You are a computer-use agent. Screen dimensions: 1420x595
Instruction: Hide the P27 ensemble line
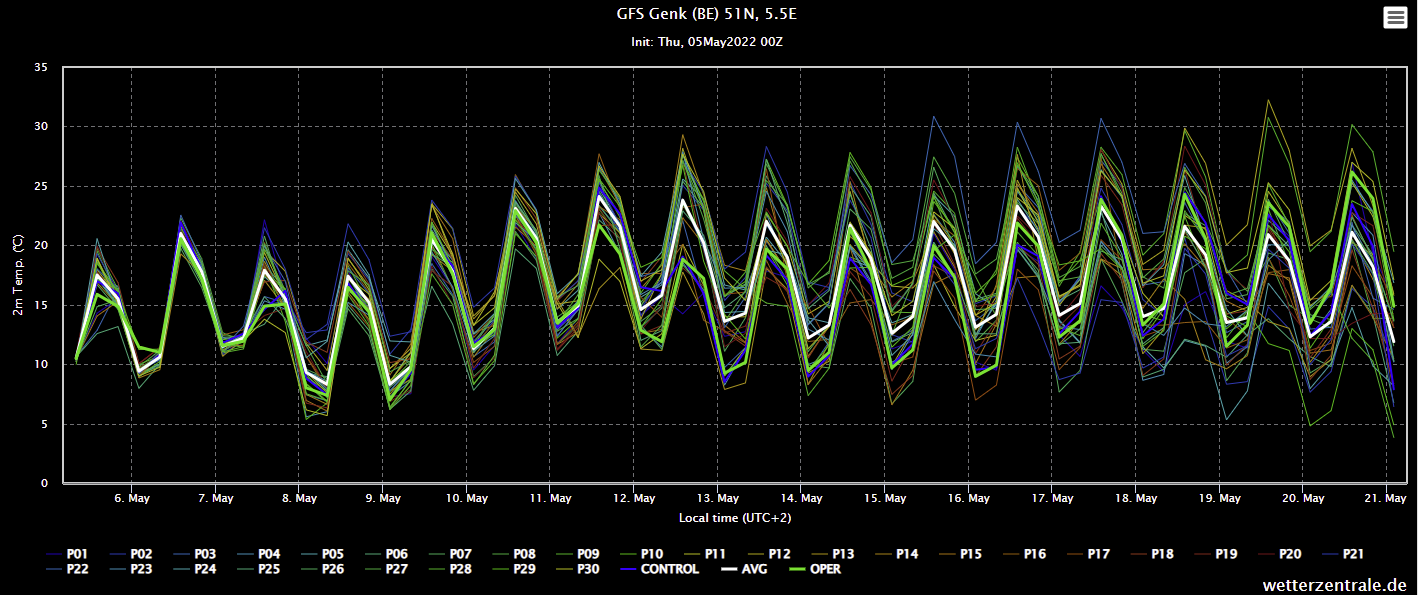tap(388, 569)
